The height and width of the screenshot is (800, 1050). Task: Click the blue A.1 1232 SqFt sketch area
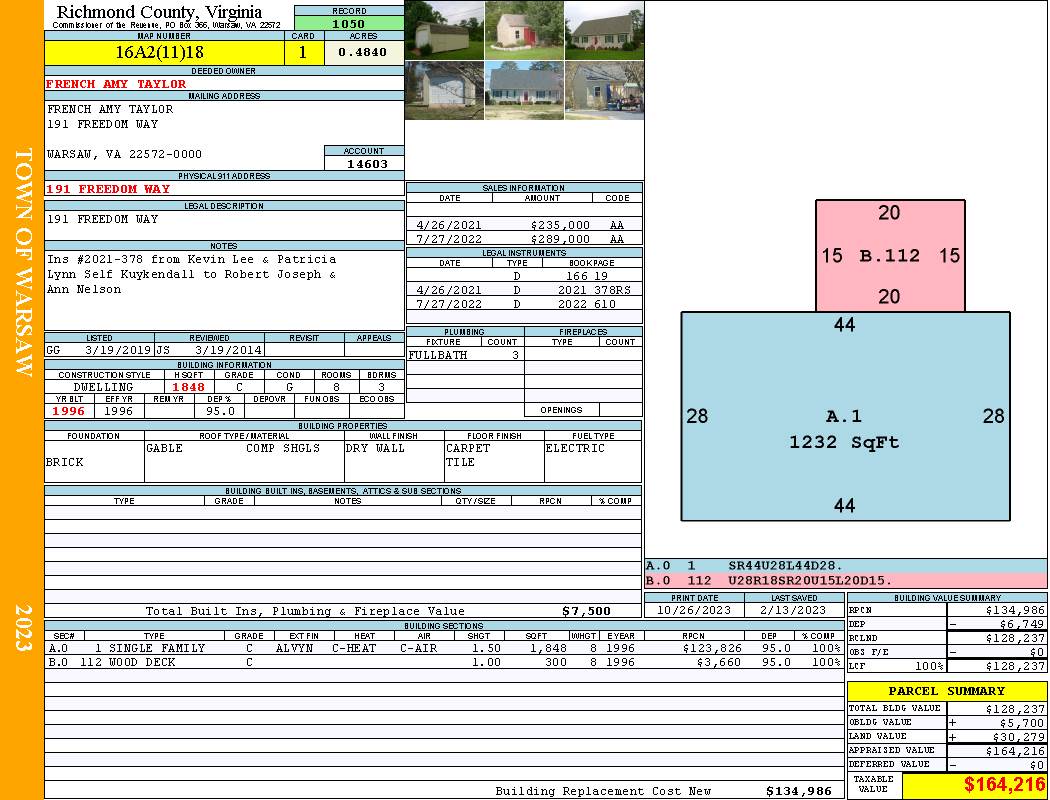(845, 416)
